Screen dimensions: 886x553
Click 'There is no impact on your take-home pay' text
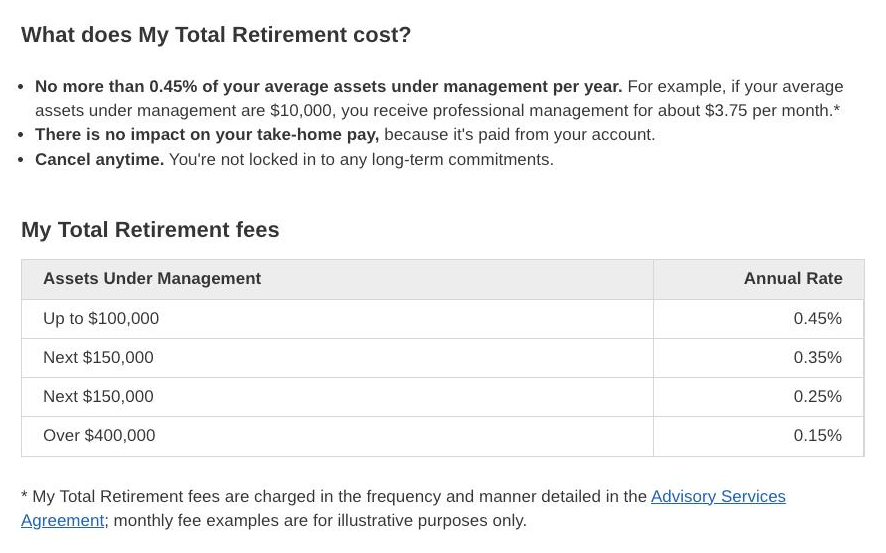206,135
